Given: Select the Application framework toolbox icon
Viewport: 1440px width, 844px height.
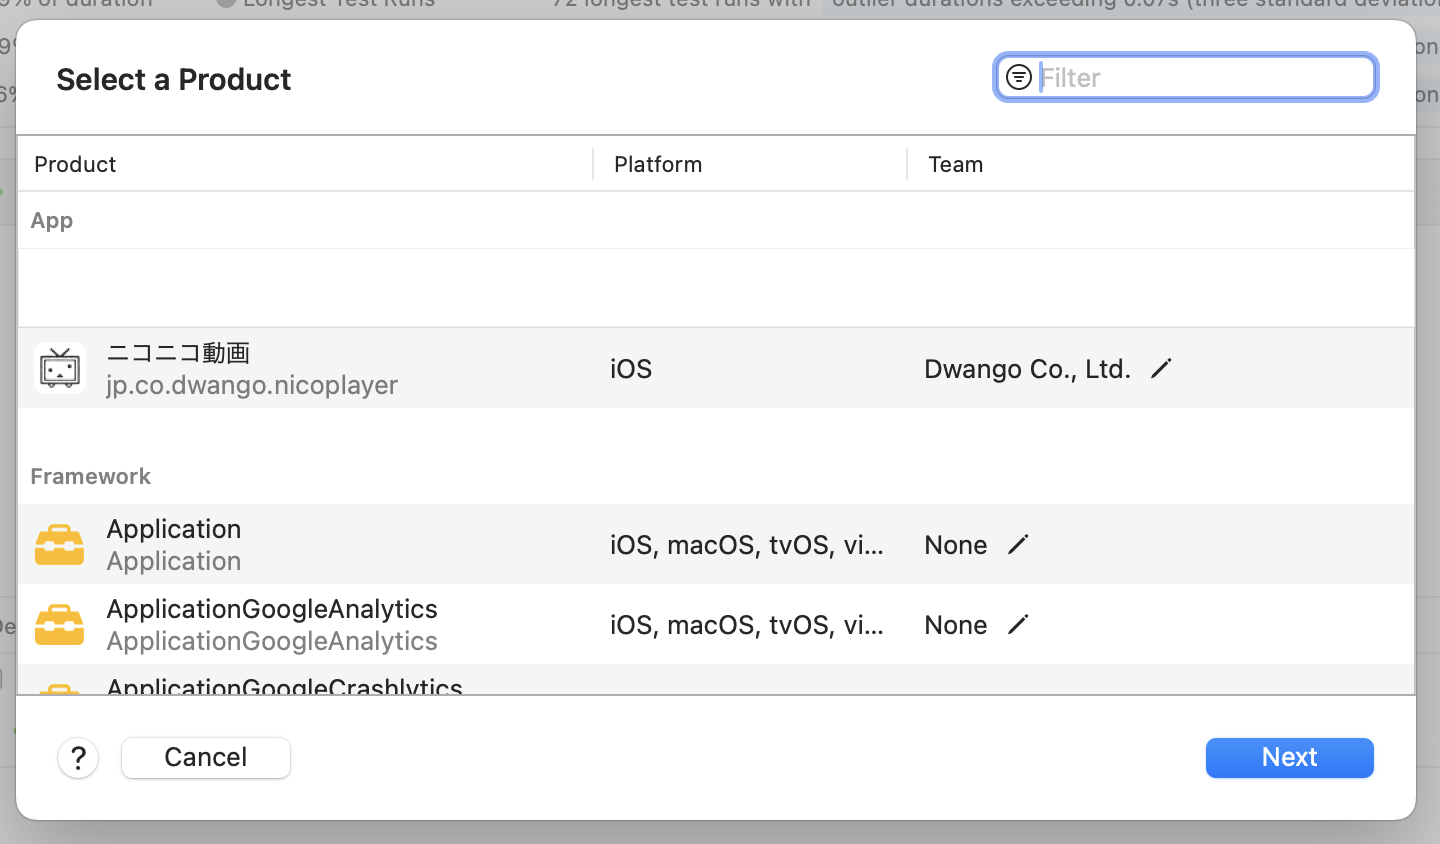Looking at the screenshot, I should coord(60,544).
